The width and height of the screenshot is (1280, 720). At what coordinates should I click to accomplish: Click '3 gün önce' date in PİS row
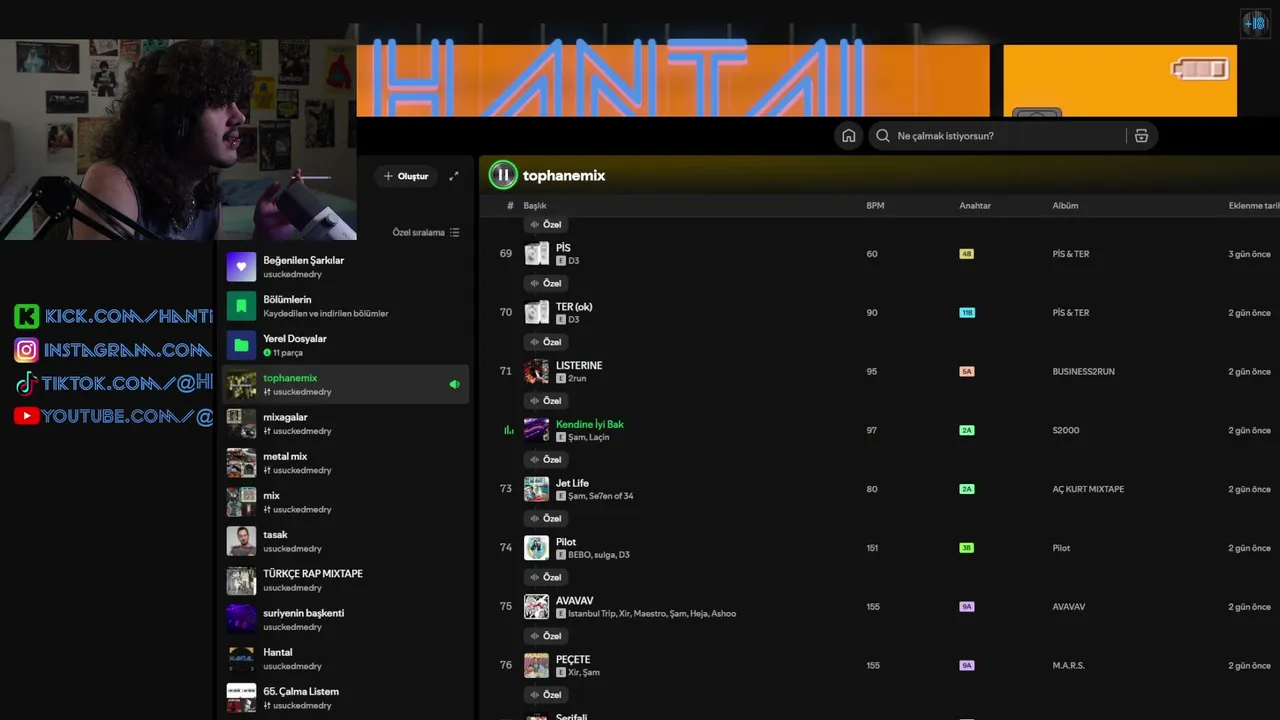1250,254
